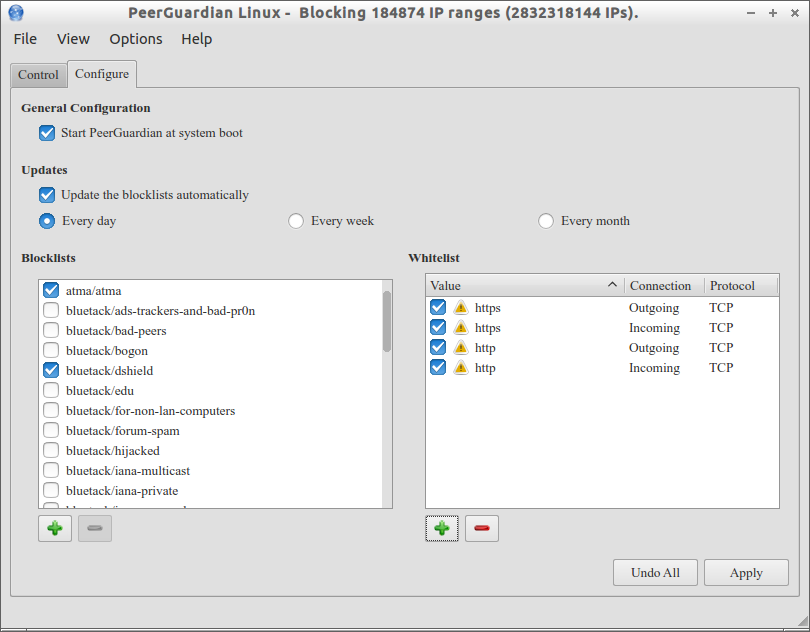Uncheck the https Outgoing whitelist entry
Image resolution: width=810 pixels, height=632 pixels.
pyautogui.click(x=438, y=307)
